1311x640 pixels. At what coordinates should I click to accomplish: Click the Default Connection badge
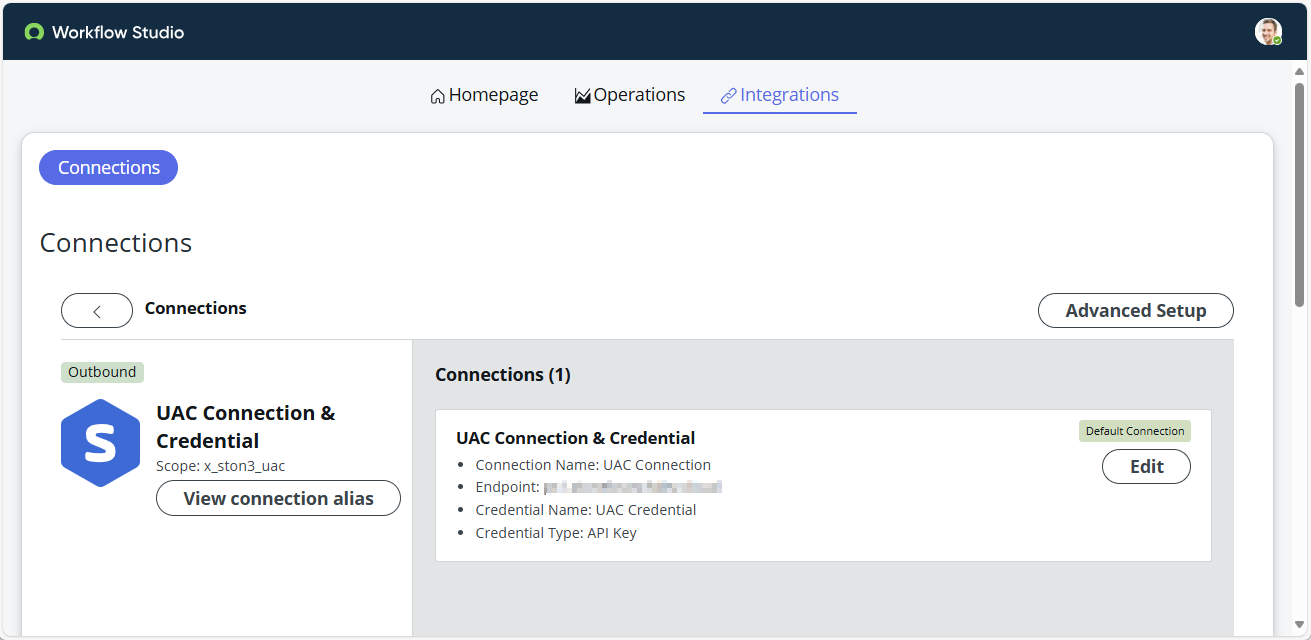(1135, 431)
